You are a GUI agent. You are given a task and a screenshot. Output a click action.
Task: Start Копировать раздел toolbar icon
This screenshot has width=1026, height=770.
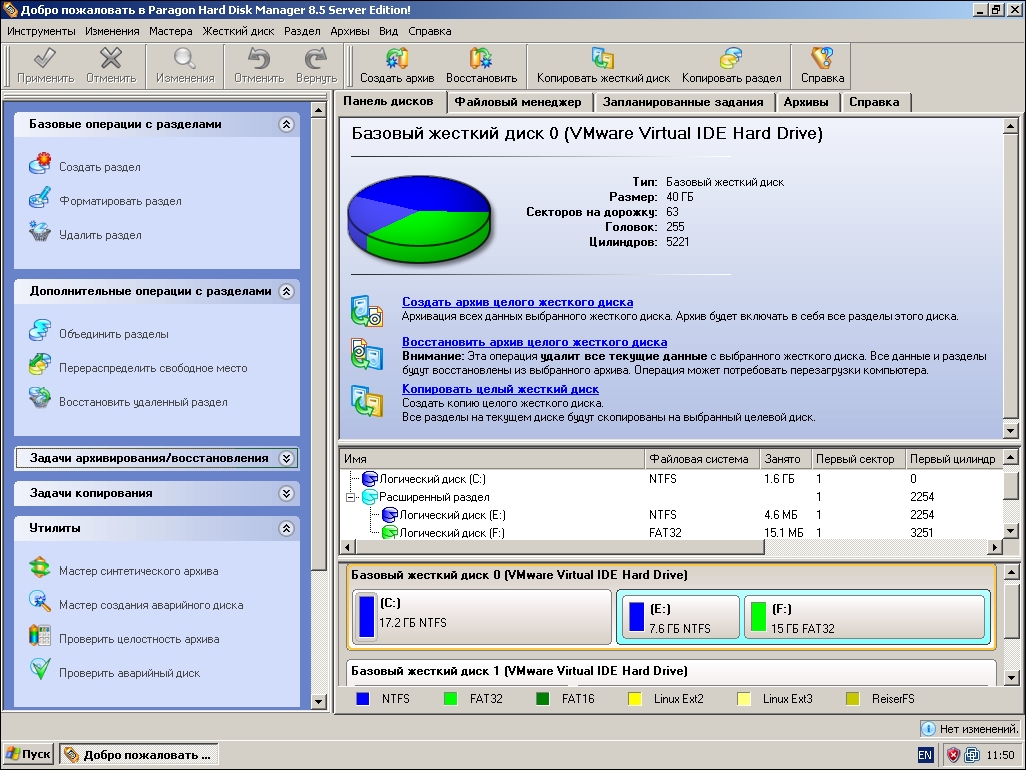pyautogui.click(x=731, y=58)
